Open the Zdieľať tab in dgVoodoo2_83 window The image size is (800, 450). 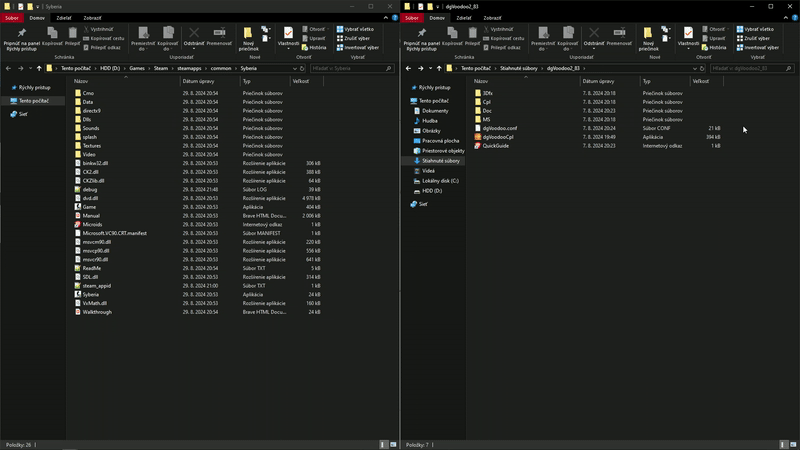(x=464, y=18)
